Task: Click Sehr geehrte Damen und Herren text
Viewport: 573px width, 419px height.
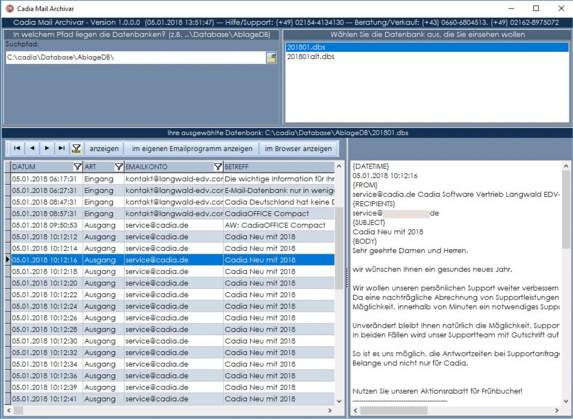Action: 410,251
